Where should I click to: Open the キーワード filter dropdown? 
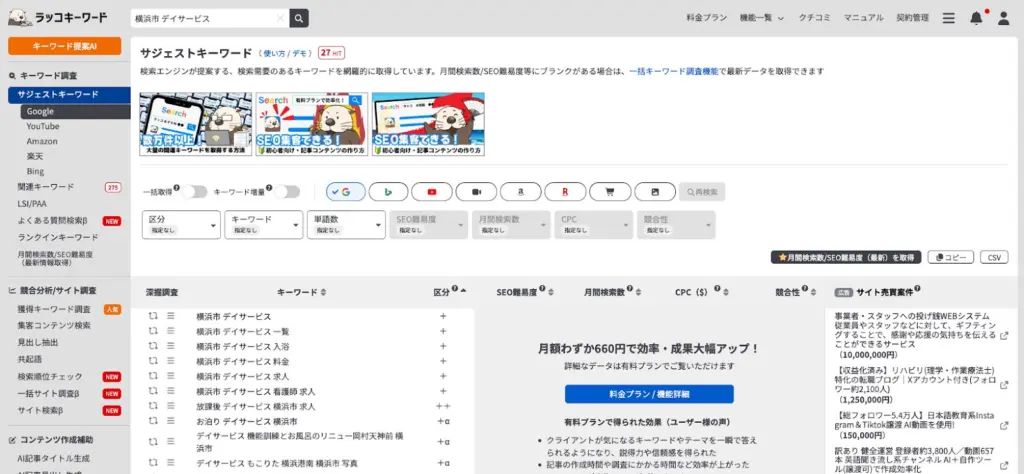tap(264, 225)
